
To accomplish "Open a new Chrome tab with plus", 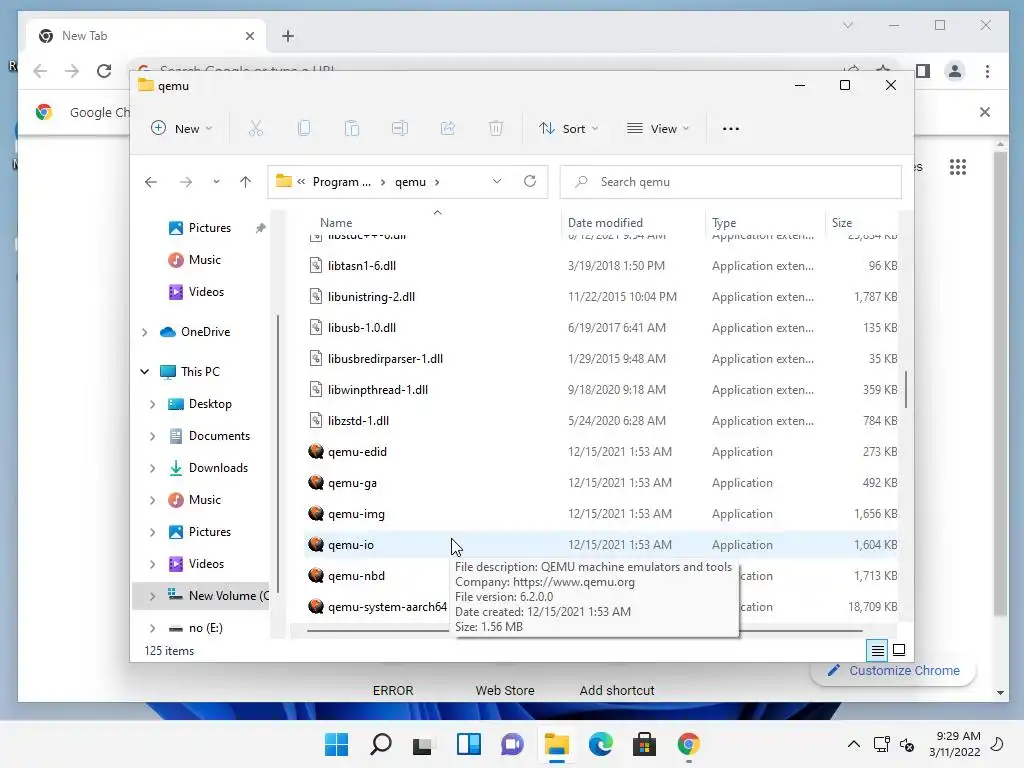I will tap(288, 36).
